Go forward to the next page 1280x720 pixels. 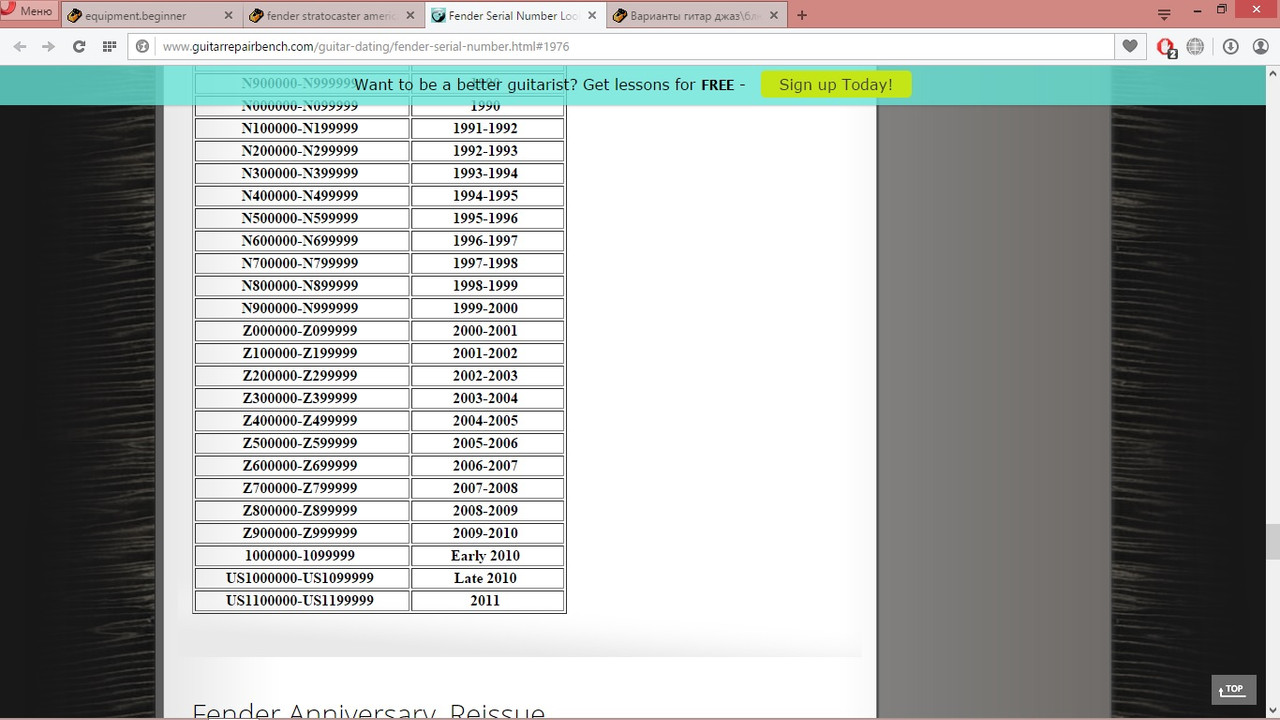click(x=48, y=46)
